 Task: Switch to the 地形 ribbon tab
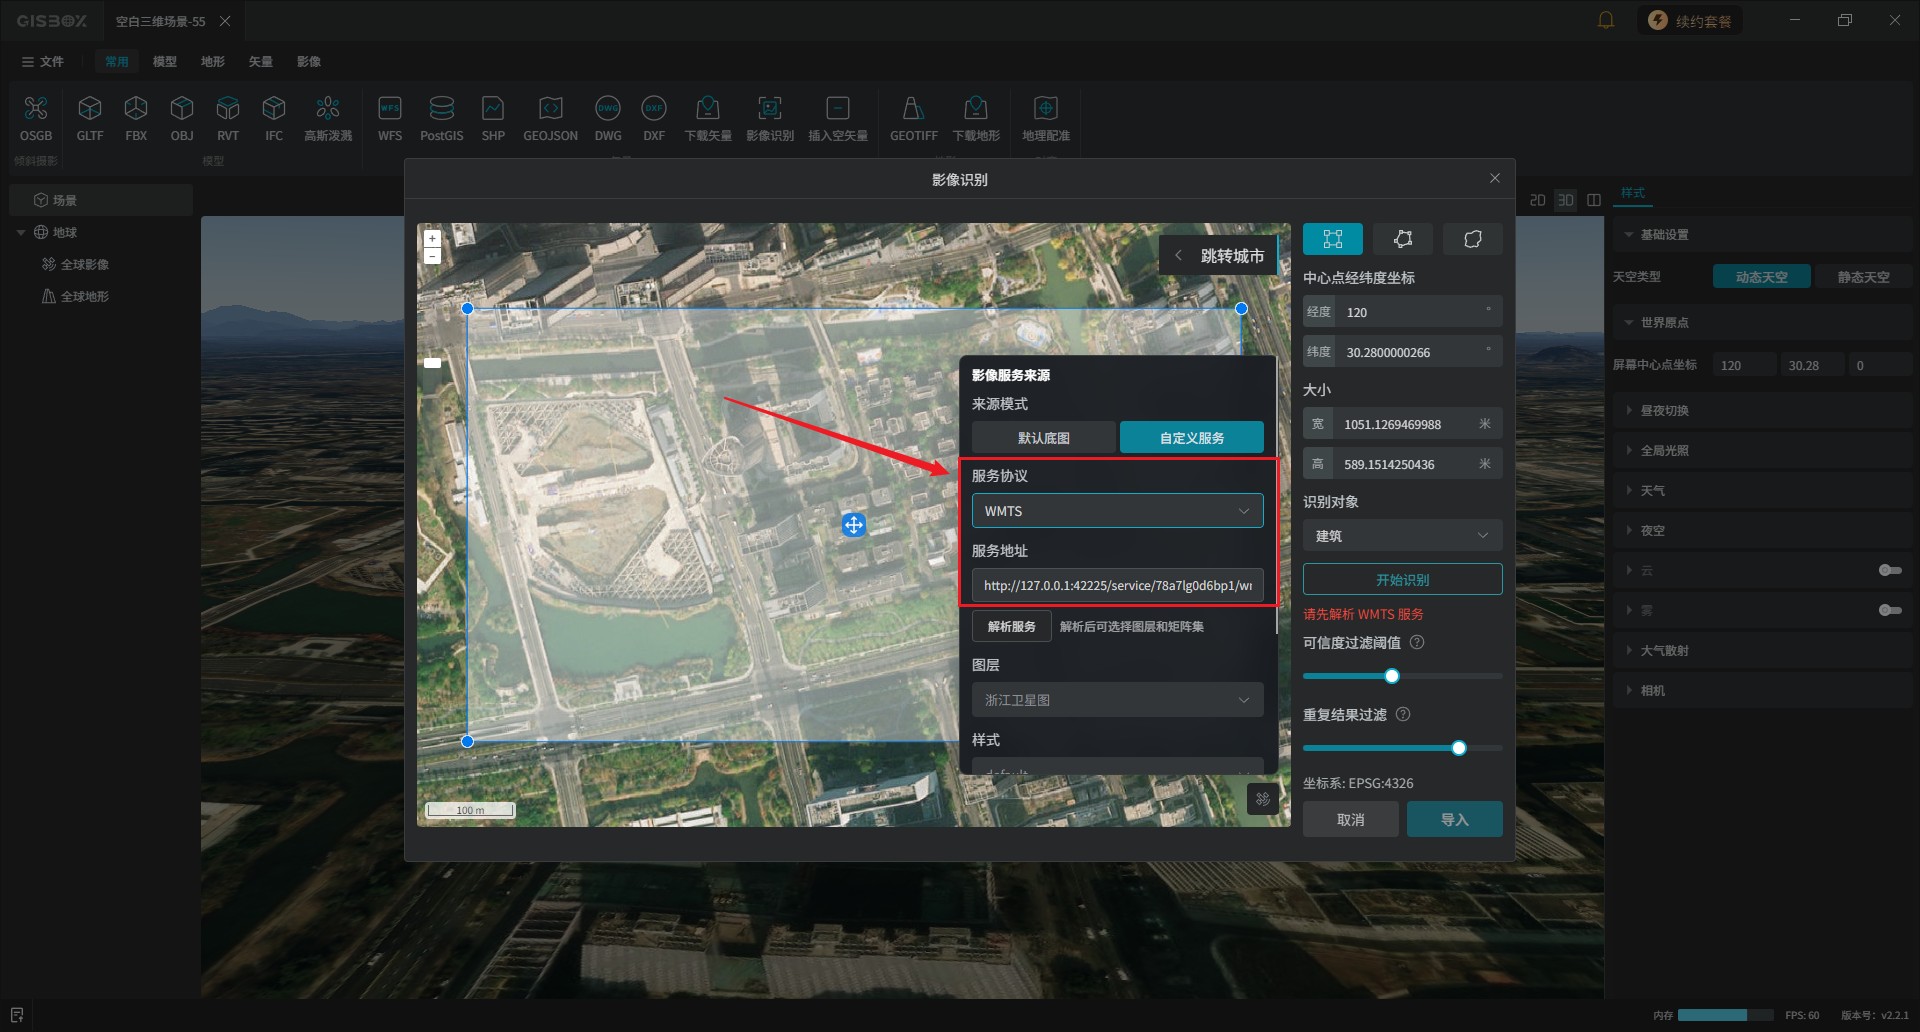click(213, 62)
